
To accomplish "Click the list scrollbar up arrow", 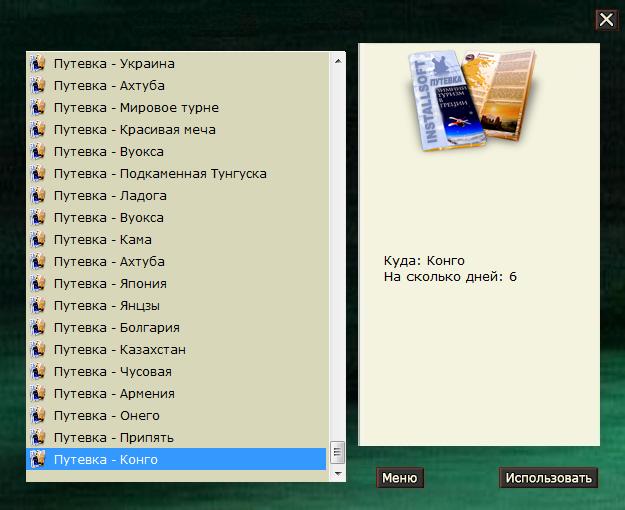I will [x=338, y=61].
